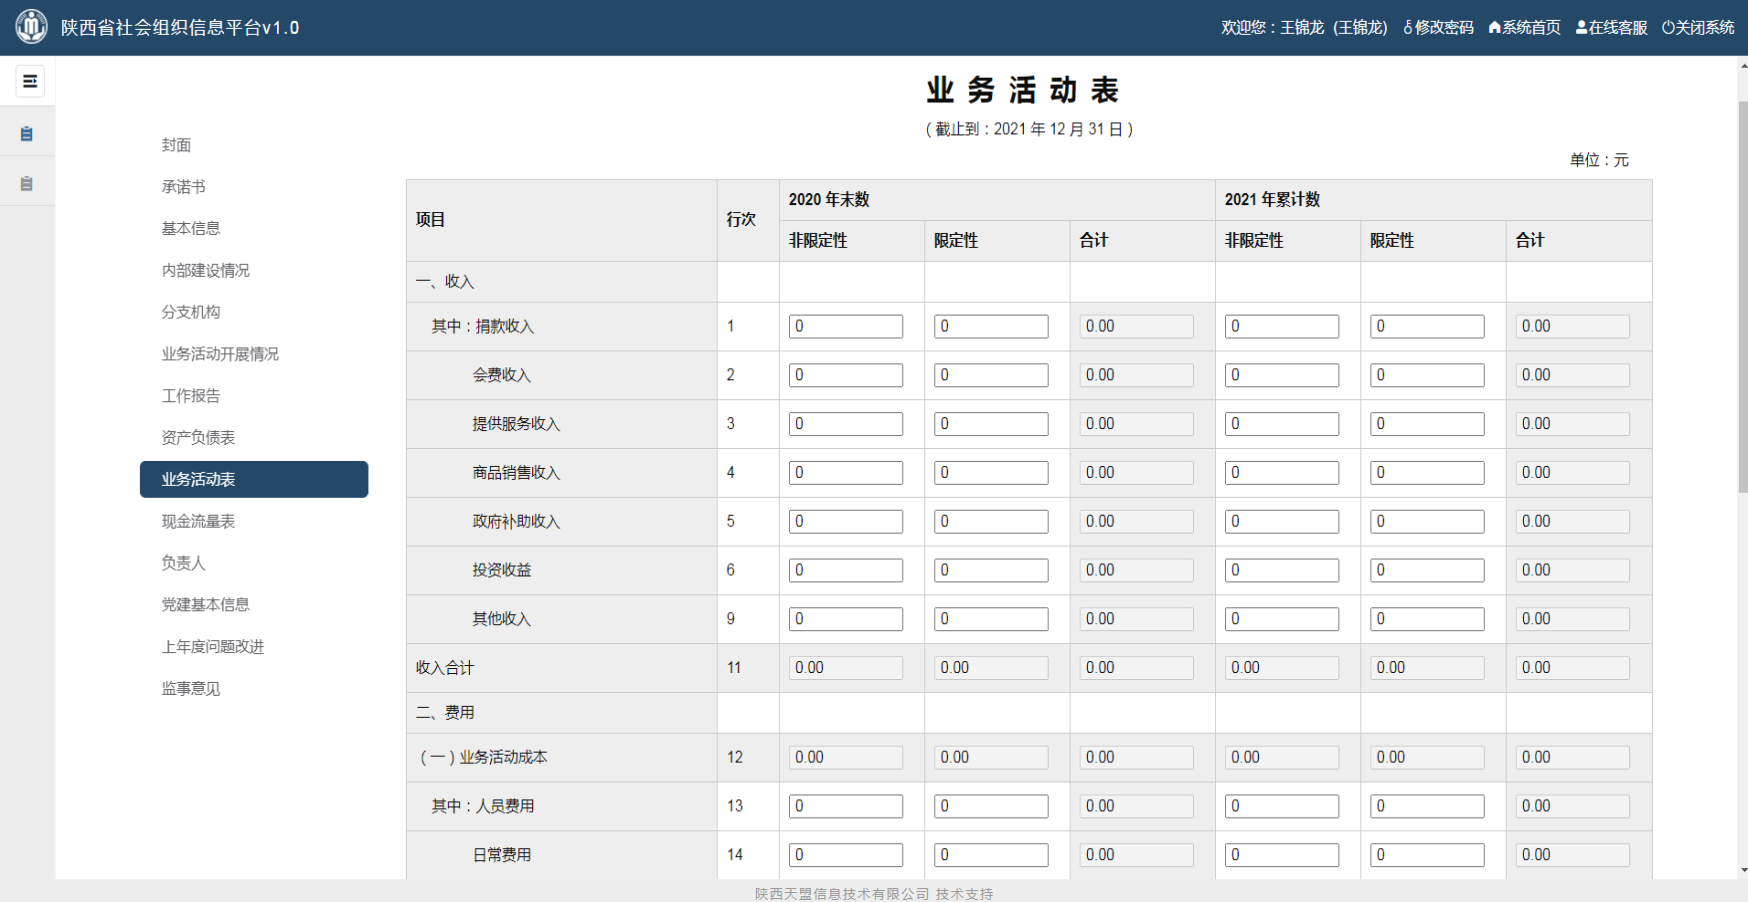
Task: Open 监事意见 section
Action: (191, 688)
